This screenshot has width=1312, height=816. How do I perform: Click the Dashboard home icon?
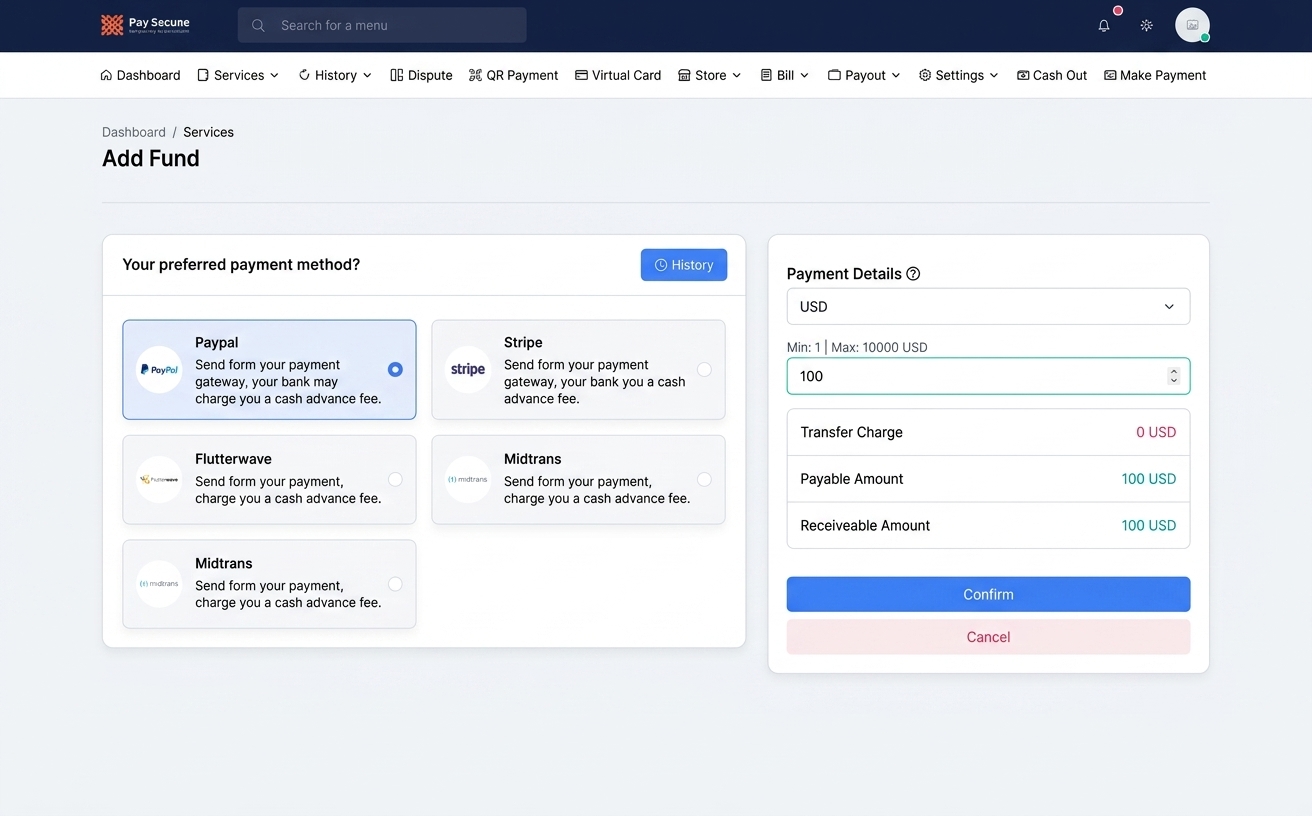106,75
